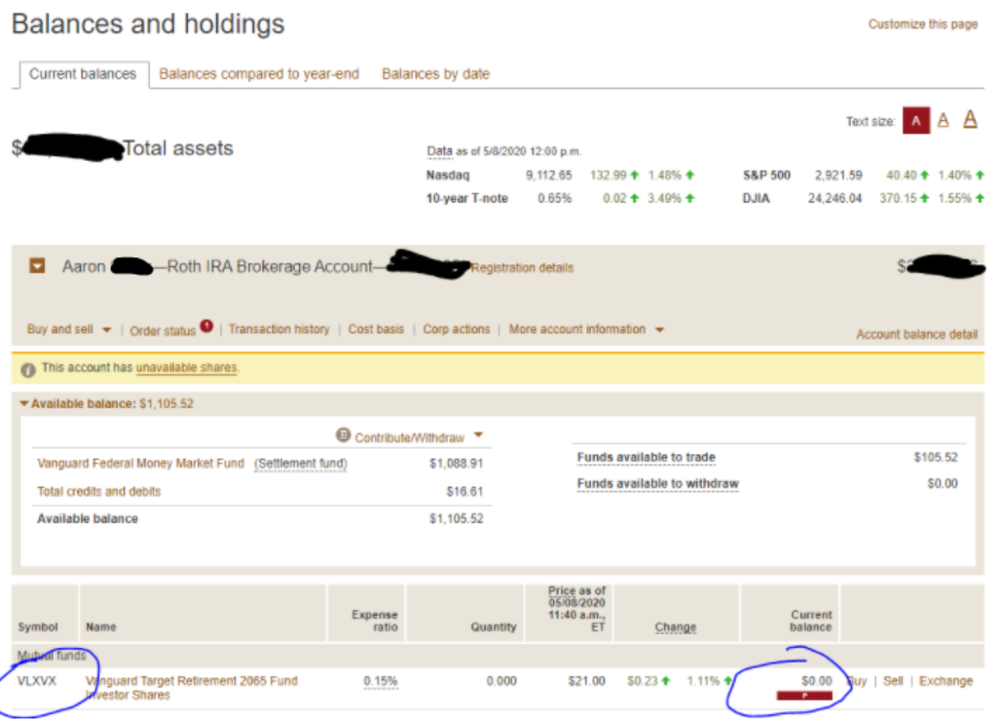Click the red bar under current balance
Screen dimensions: 1000x728
pos(804,695)
